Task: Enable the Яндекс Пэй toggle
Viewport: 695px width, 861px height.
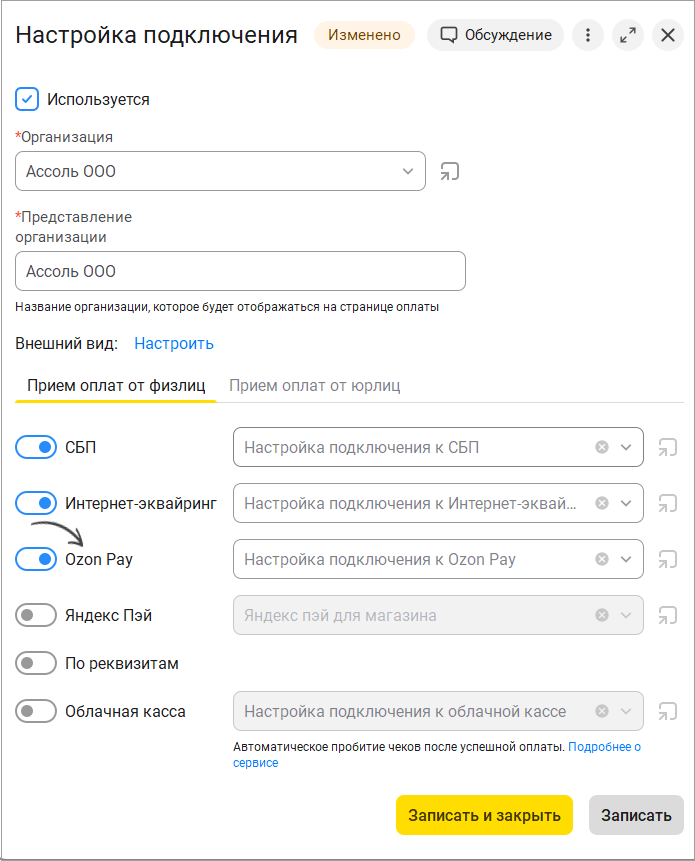Action: (x=36, y=616)
